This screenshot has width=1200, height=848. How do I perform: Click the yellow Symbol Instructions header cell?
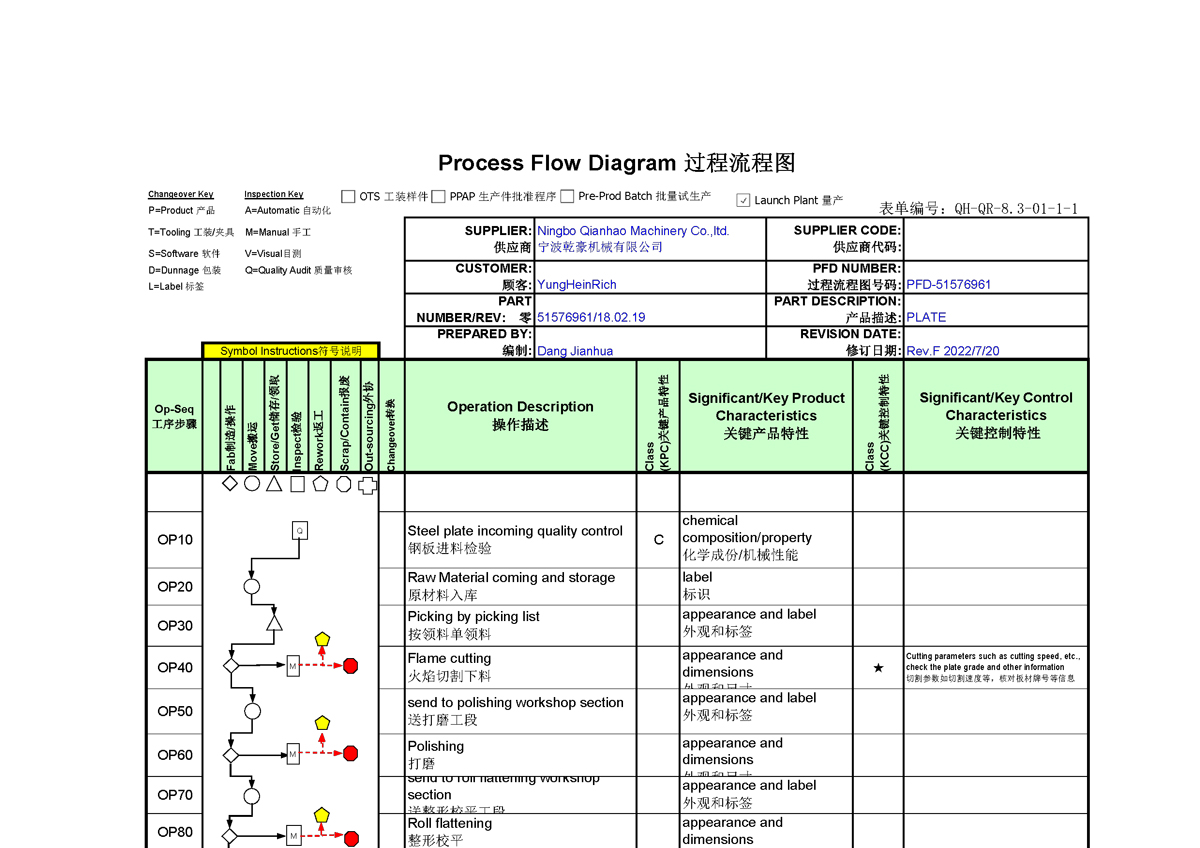point(291,351)
